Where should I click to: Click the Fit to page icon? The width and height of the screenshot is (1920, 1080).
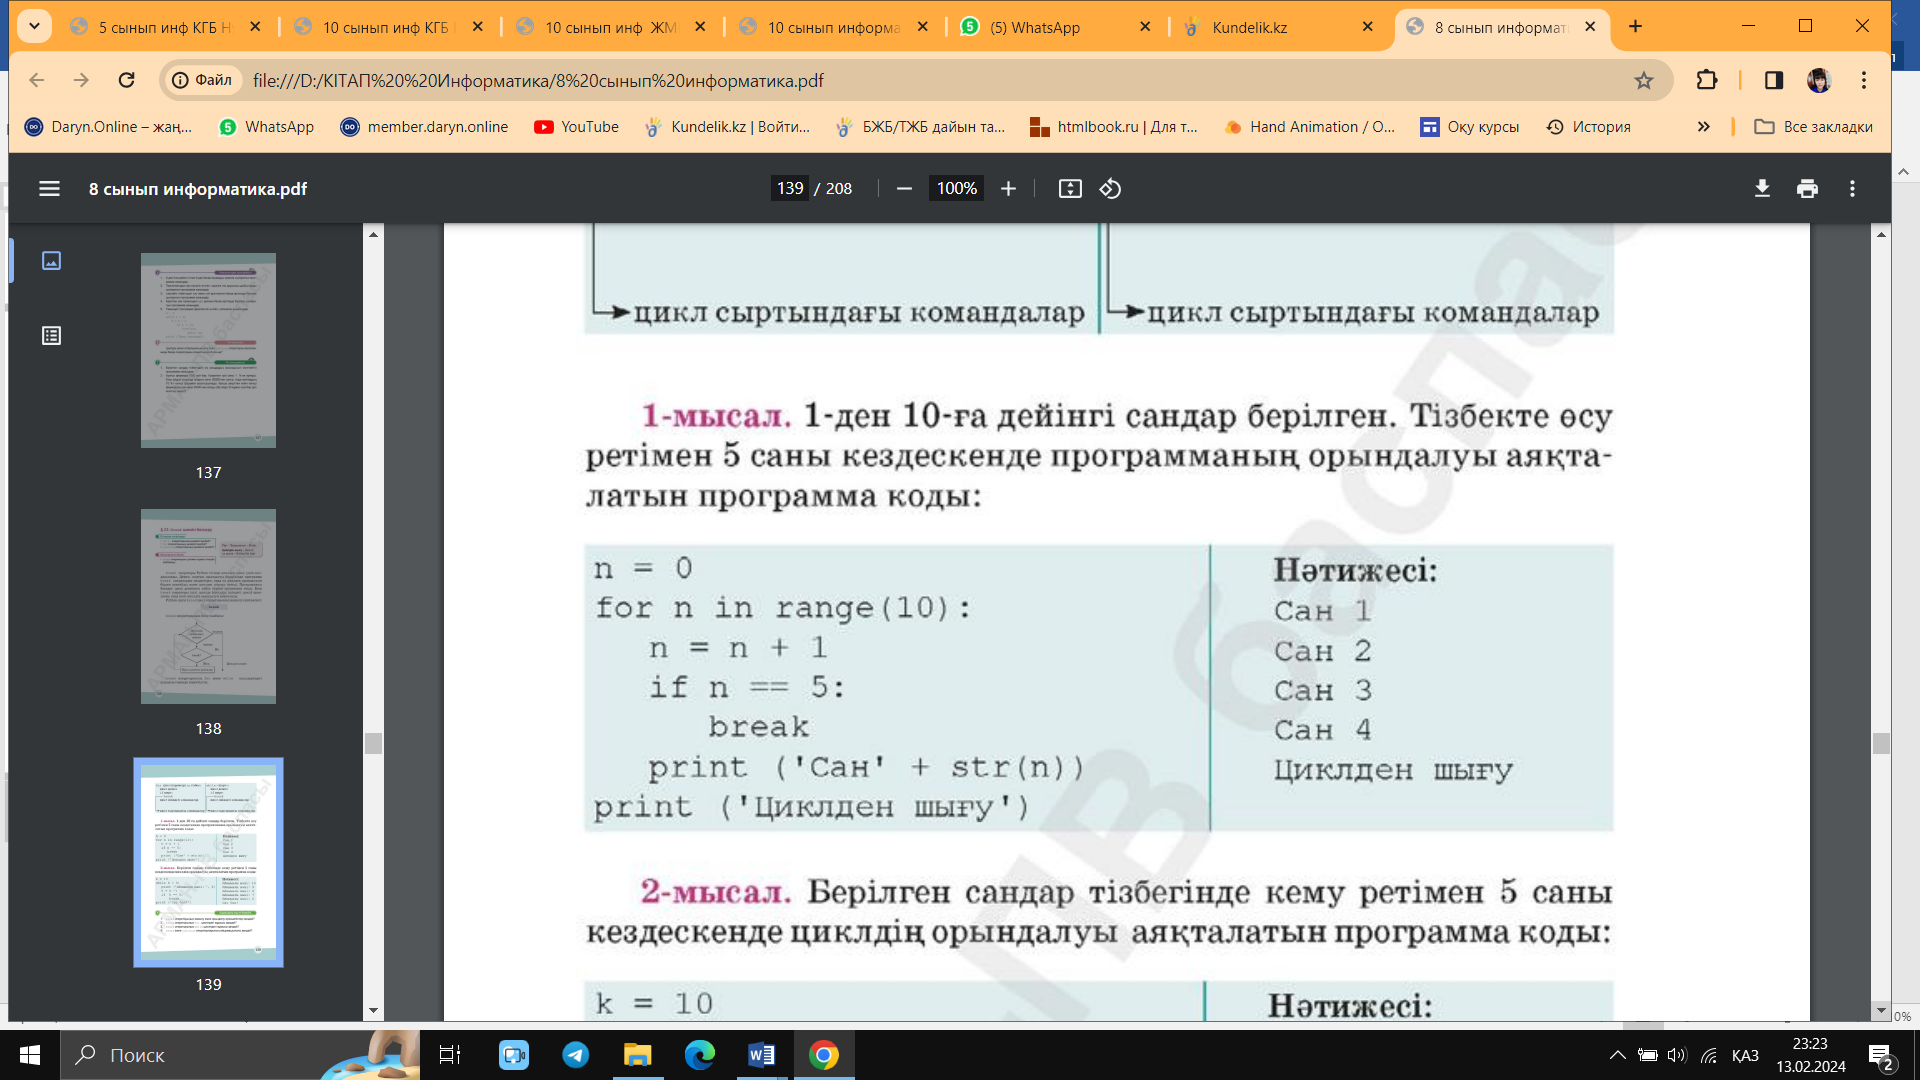point(1070,189)
